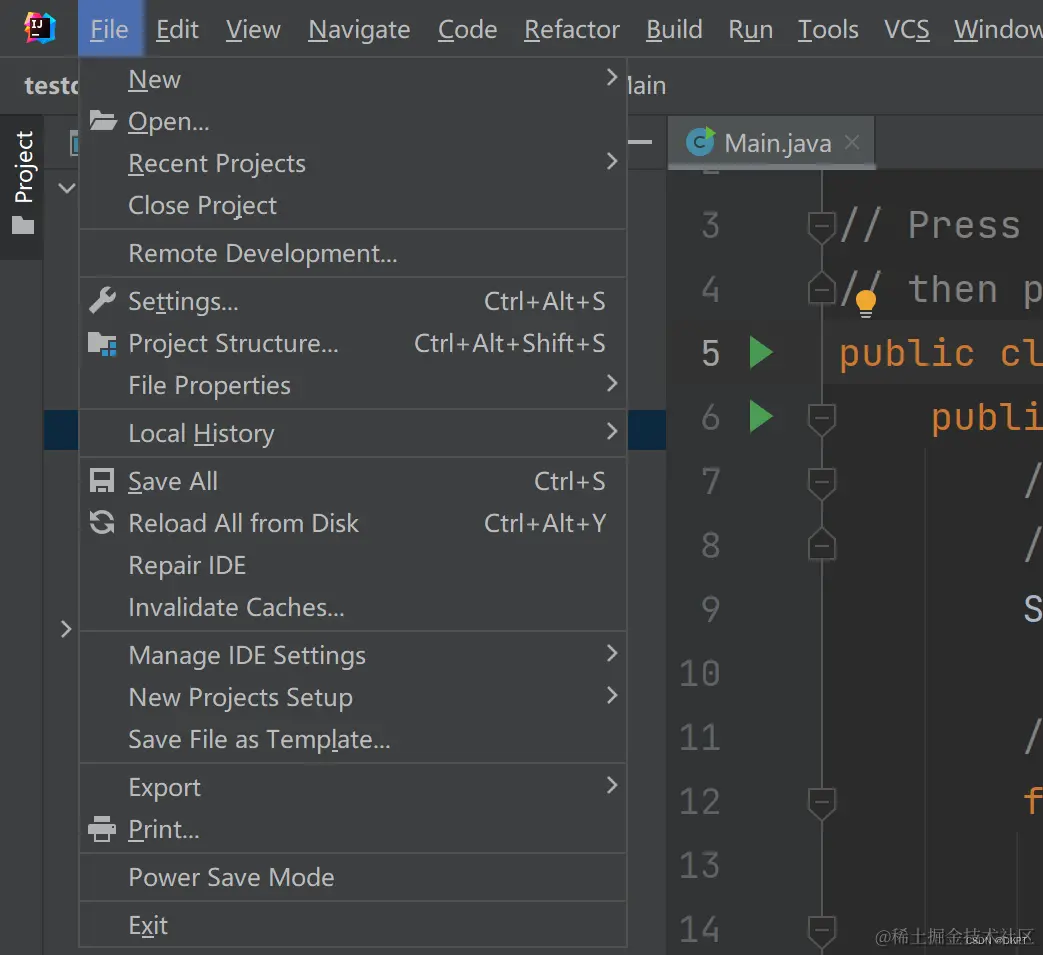Expand the Local History submenu

click(x=201, y=433)
